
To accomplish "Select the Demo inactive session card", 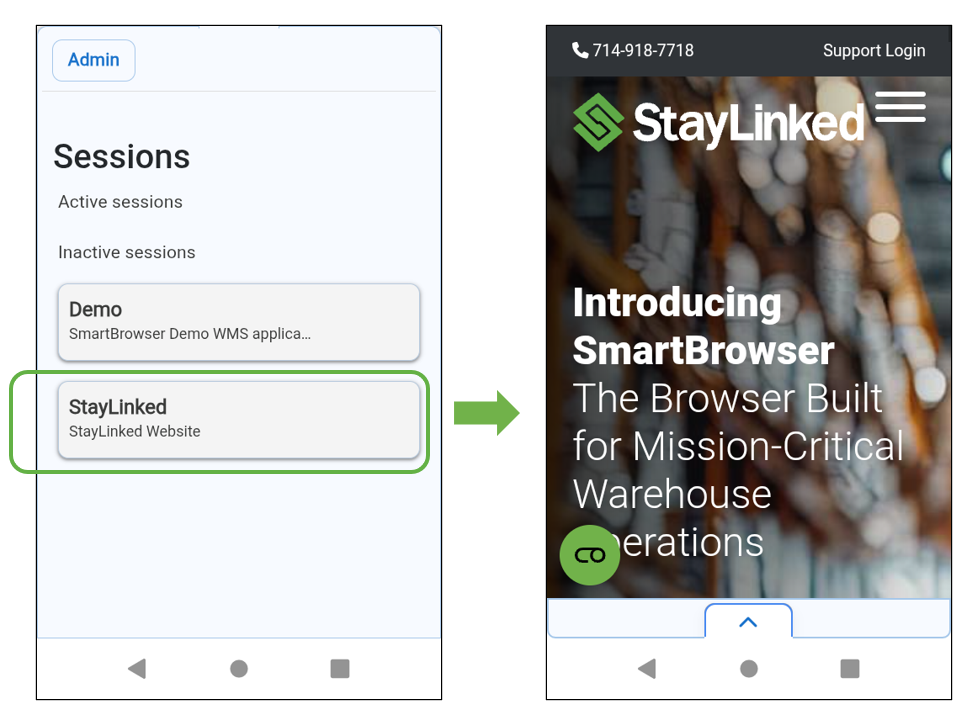I will [x=239, y=322].
